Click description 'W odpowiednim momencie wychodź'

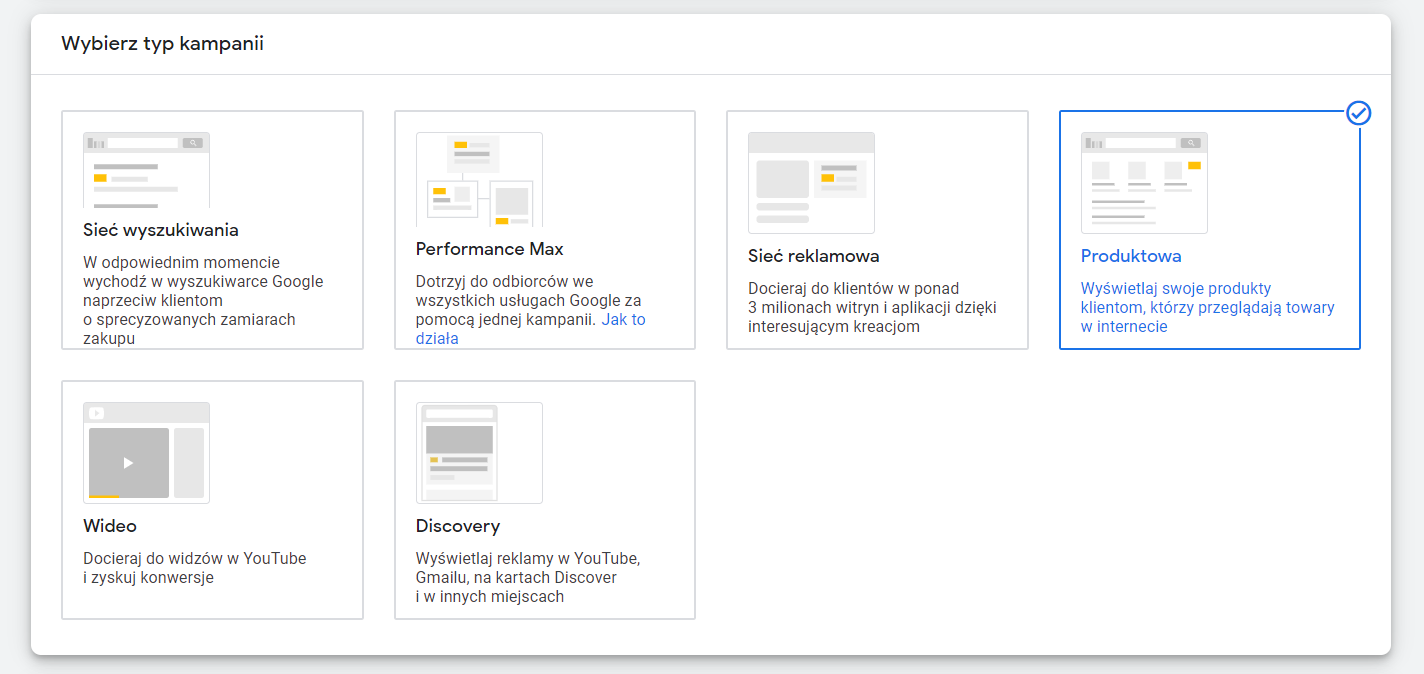(203, 300)
